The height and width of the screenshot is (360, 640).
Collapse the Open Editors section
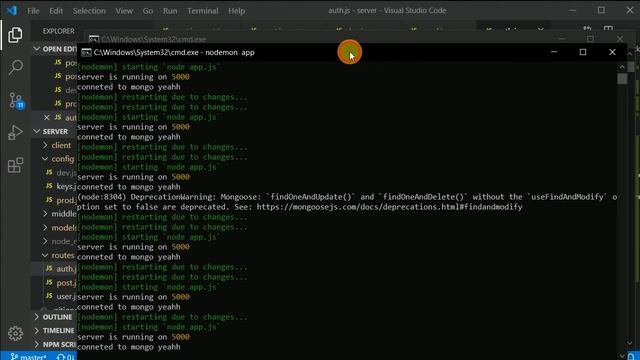pos(54,49)
